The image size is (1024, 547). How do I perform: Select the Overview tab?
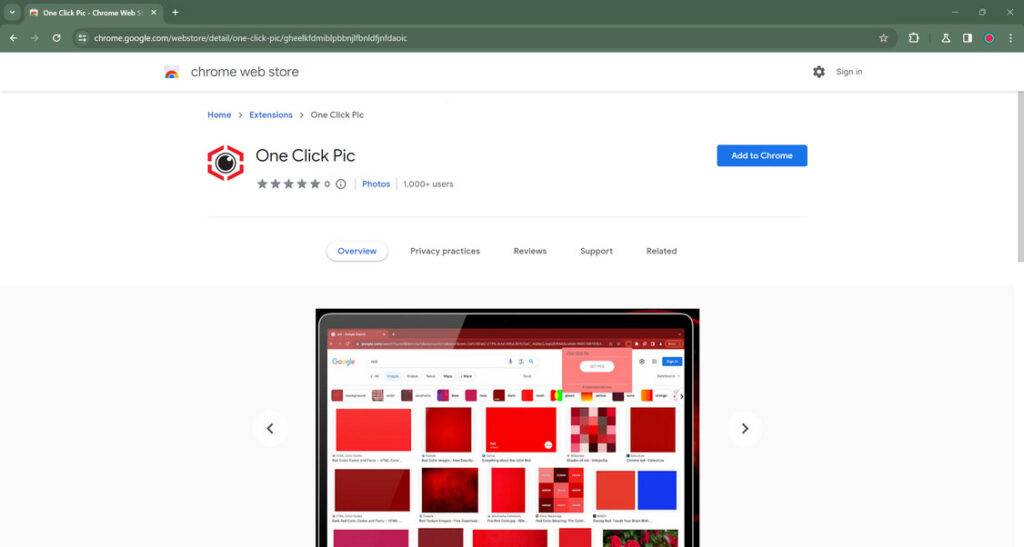point(357,251)
